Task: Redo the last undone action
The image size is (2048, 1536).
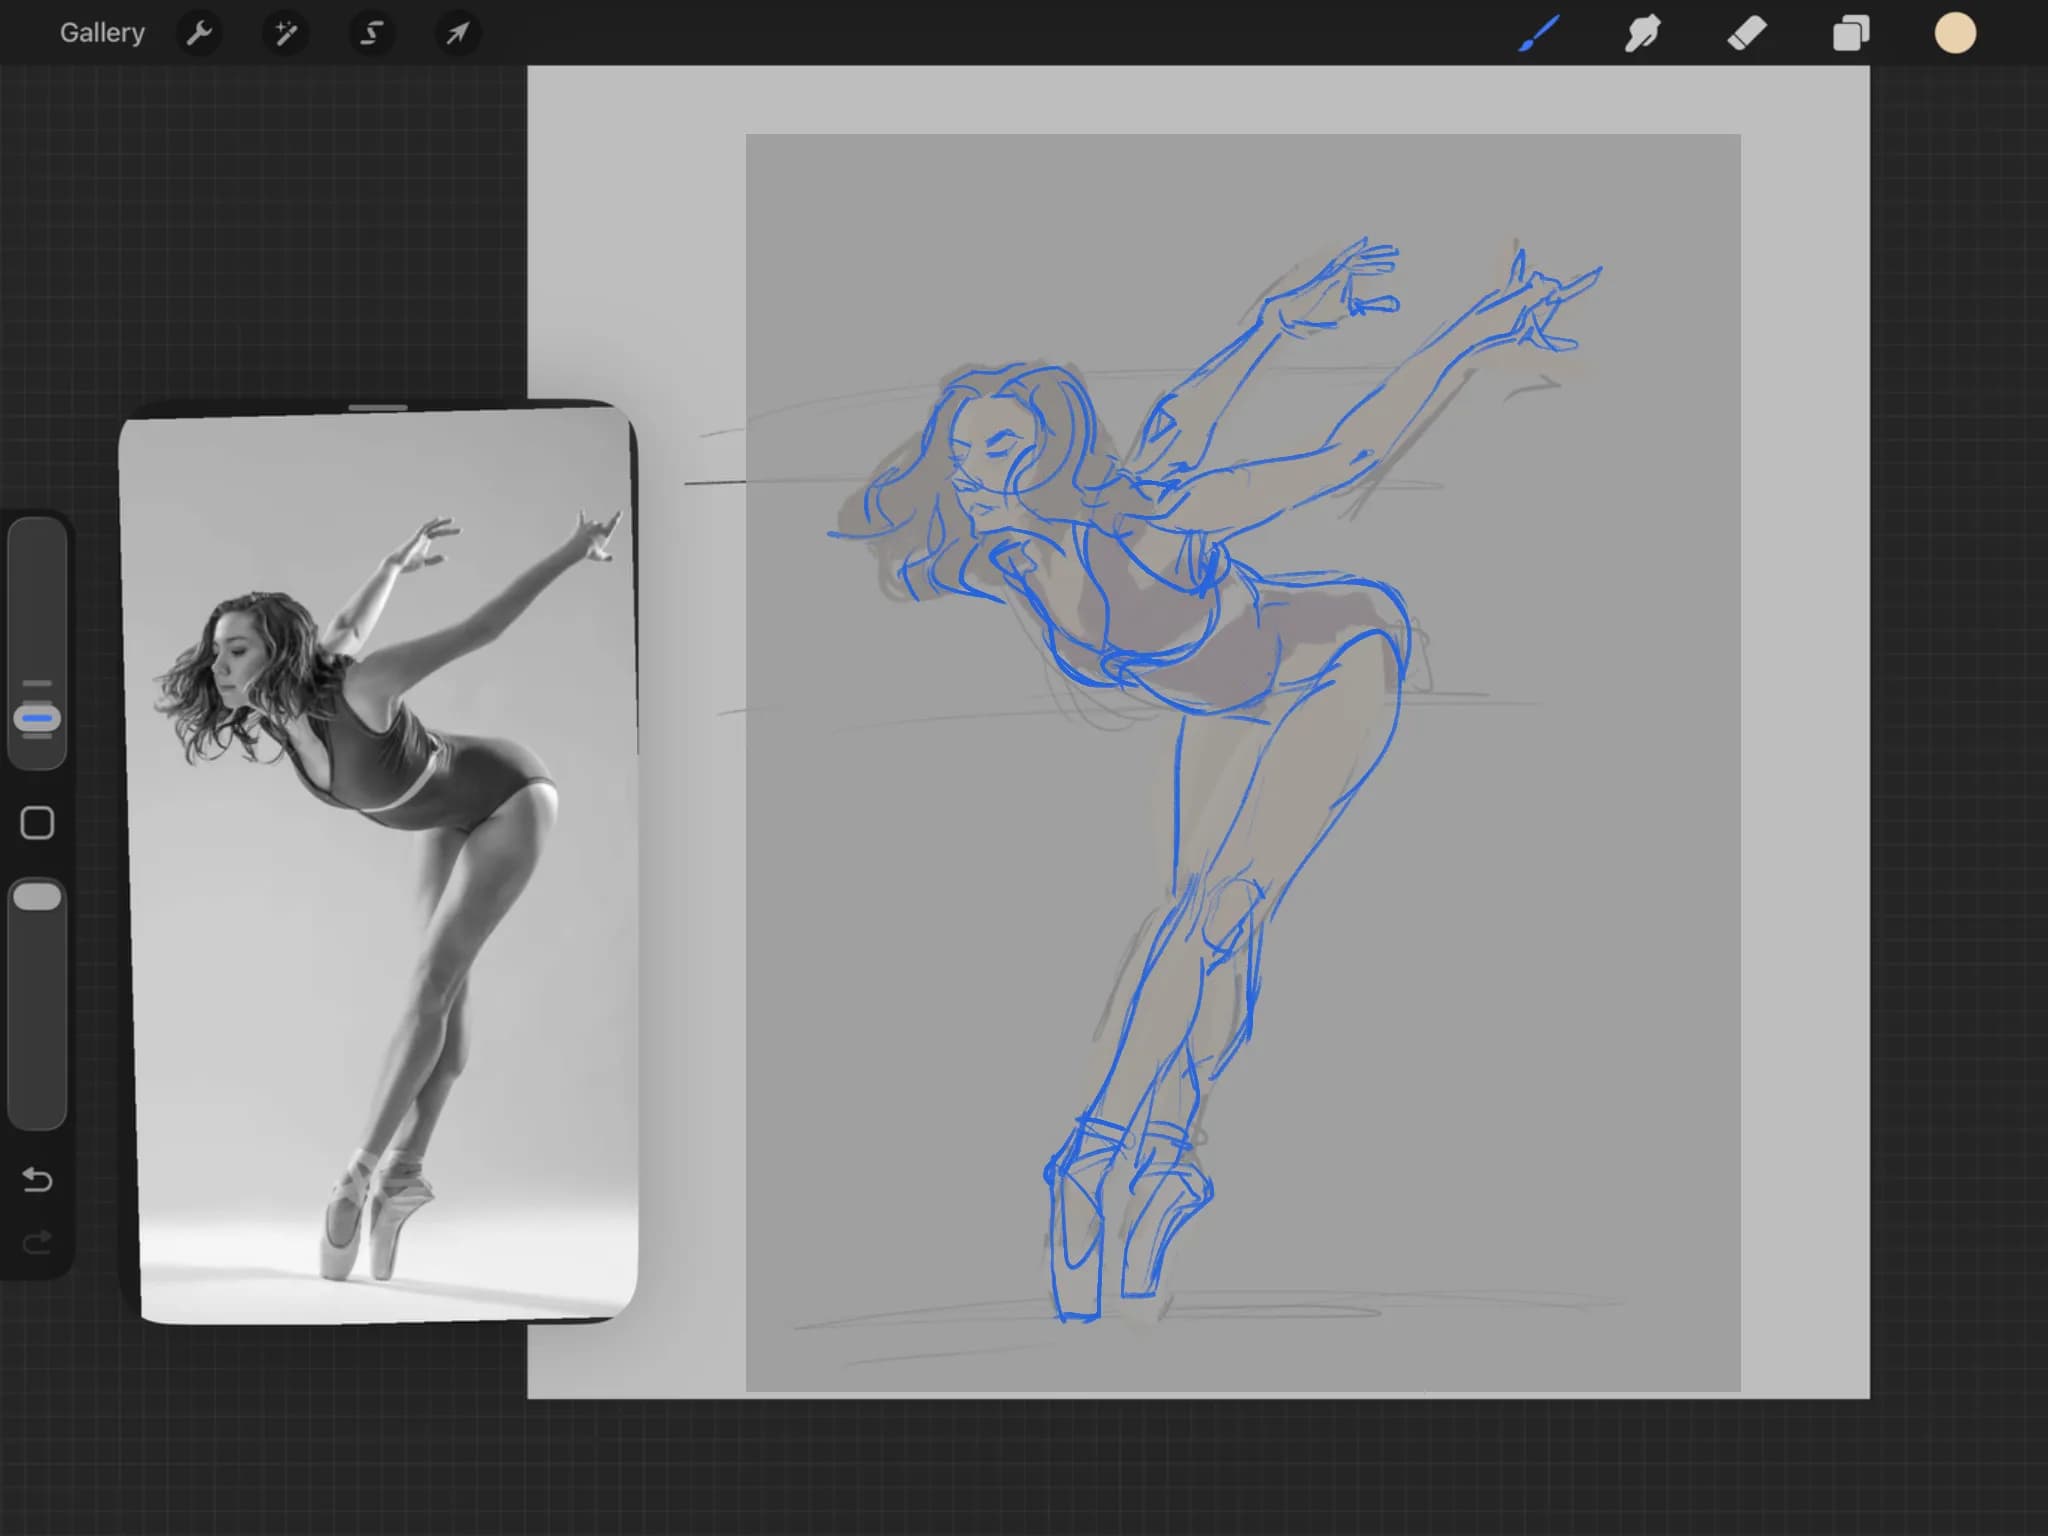Action: pos(37,1243)
